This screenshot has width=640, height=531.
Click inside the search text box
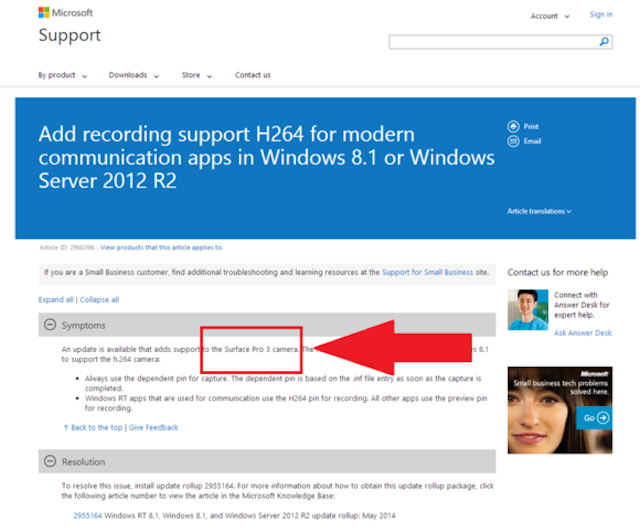click(x=492, y=42)
